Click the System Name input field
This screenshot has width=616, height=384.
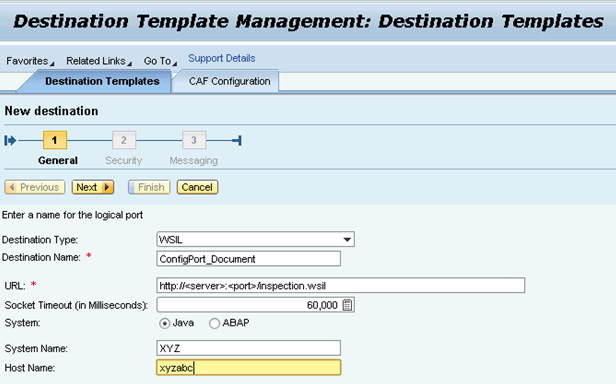click(248, 348)
